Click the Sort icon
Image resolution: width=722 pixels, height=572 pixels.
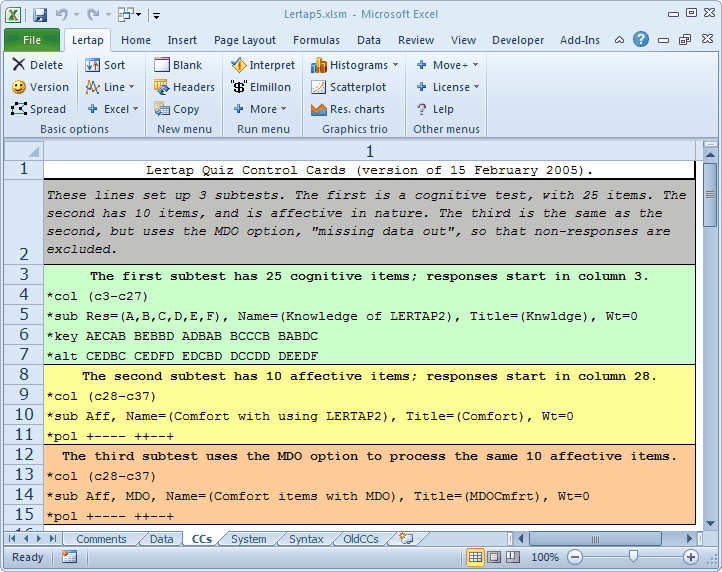tap(93, 65)
